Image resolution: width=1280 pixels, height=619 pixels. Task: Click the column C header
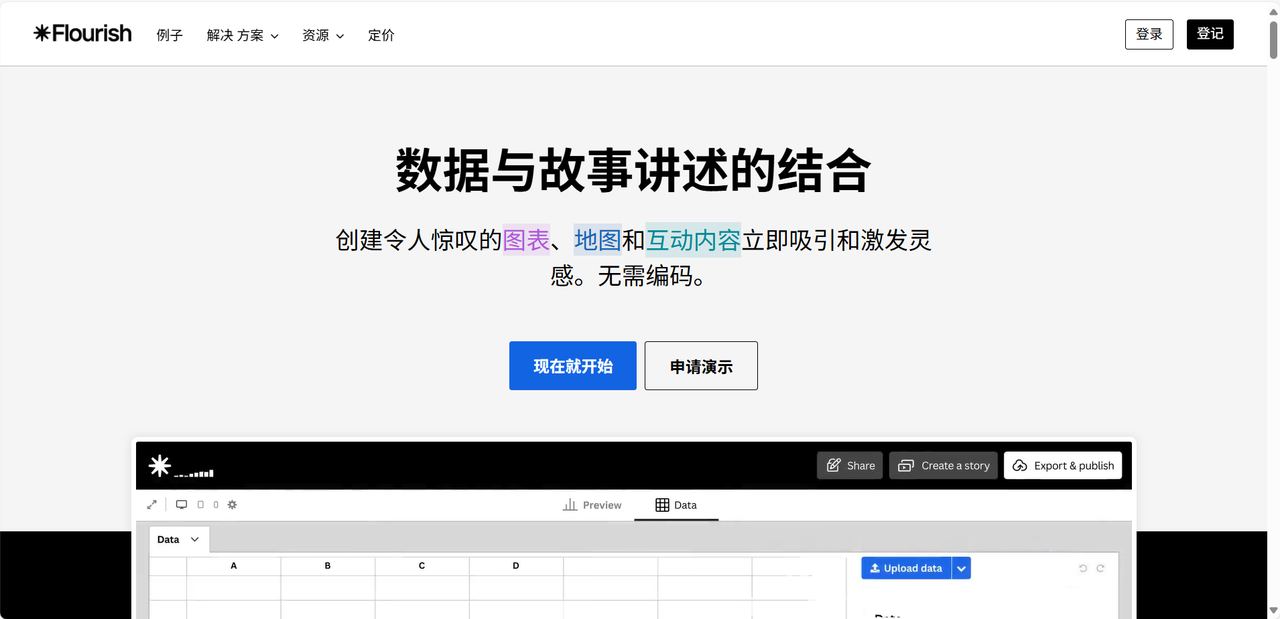(x=422, y=566)
